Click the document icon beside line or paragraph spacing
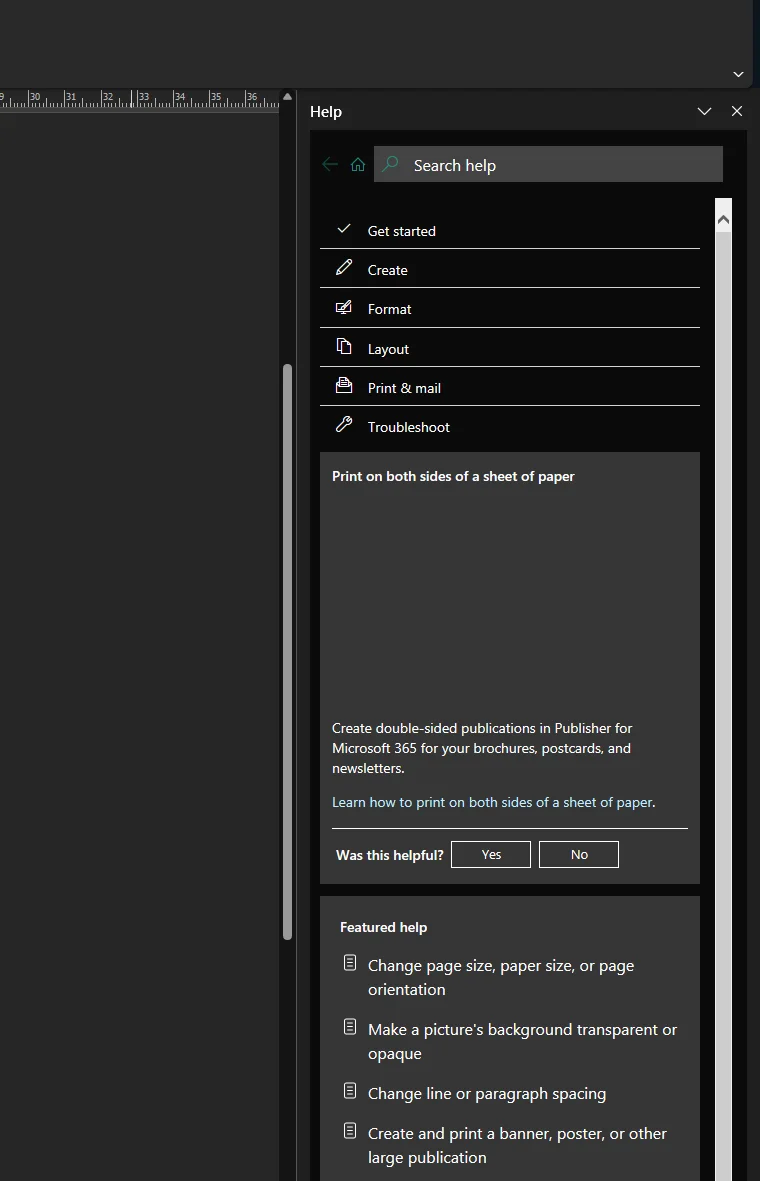 349,1091
